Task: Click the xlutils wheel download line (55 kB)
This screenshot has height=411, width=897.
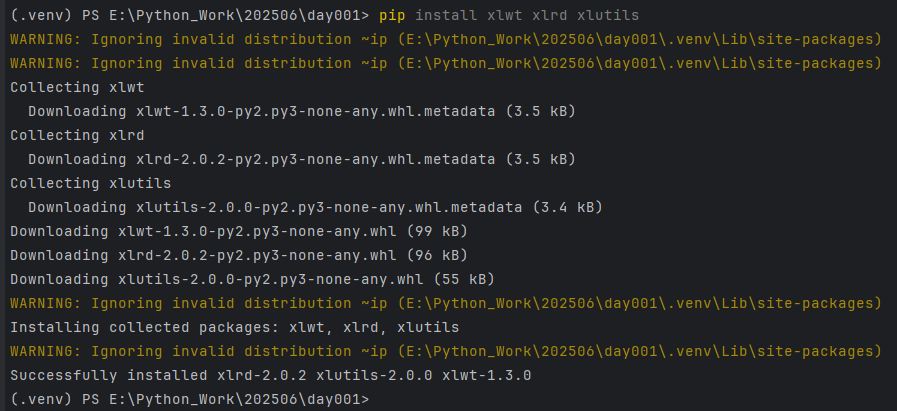Action: point(252,280)
